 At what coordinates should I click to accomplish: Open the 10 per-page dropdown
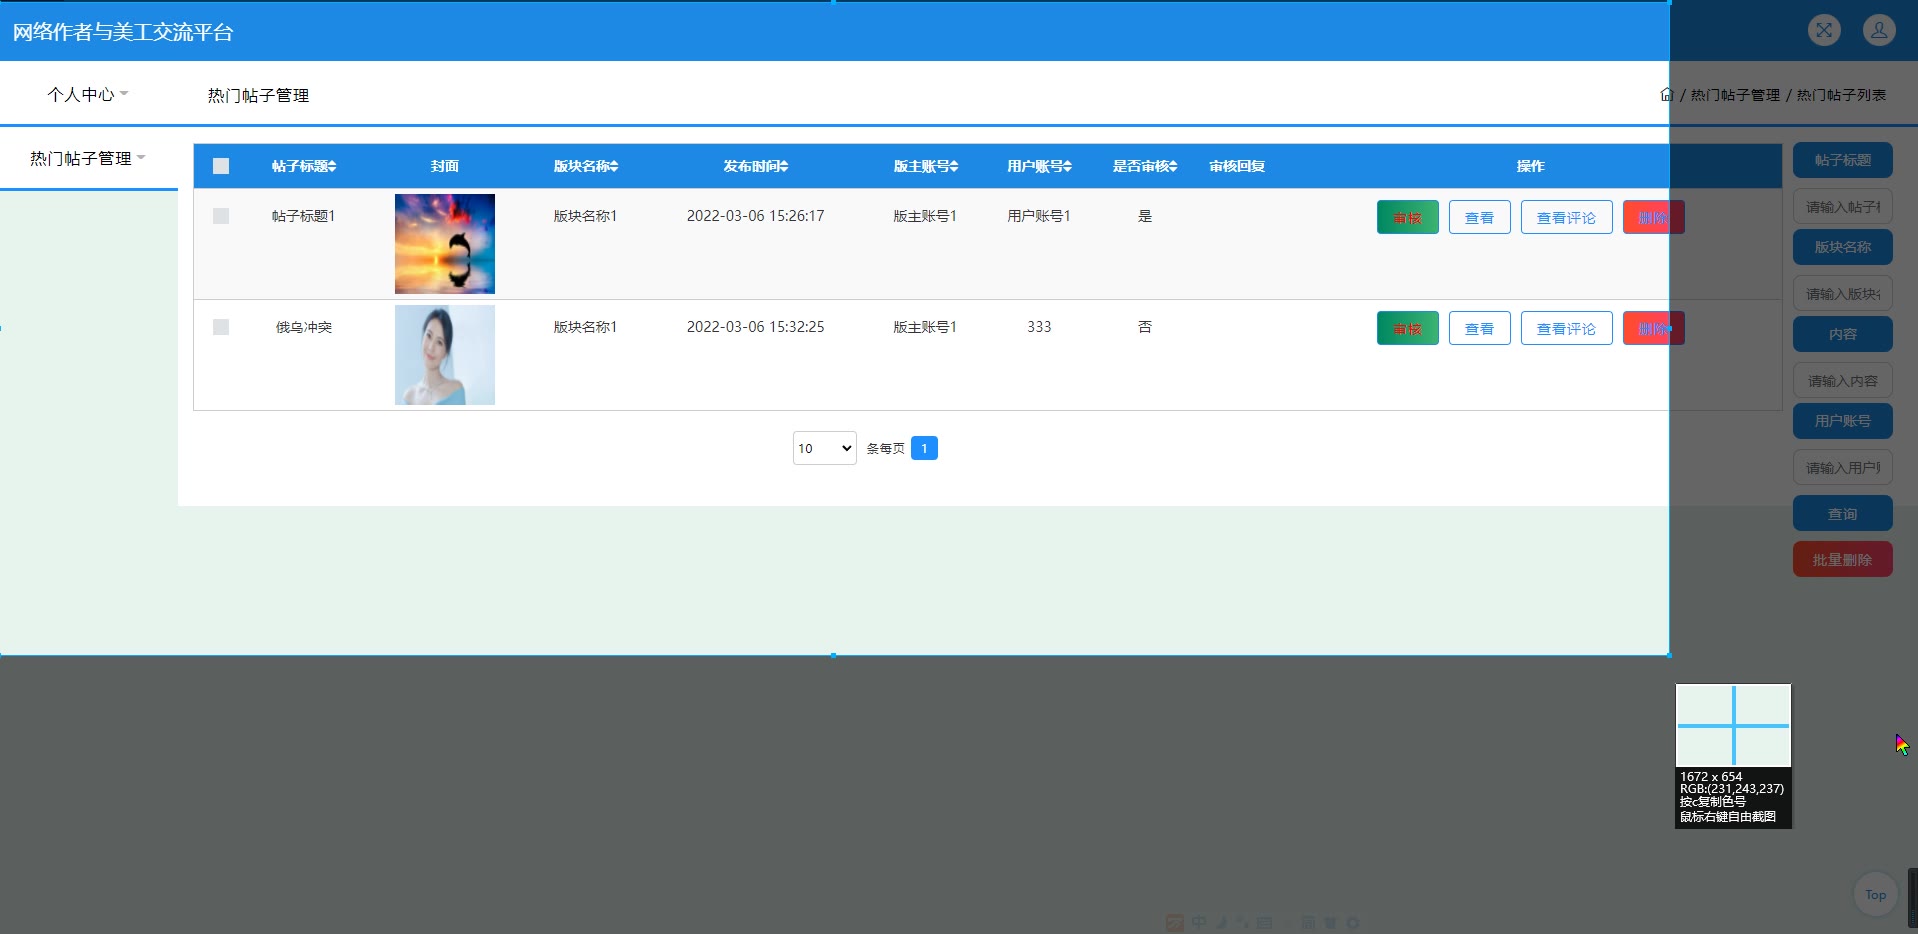point(824,448)
